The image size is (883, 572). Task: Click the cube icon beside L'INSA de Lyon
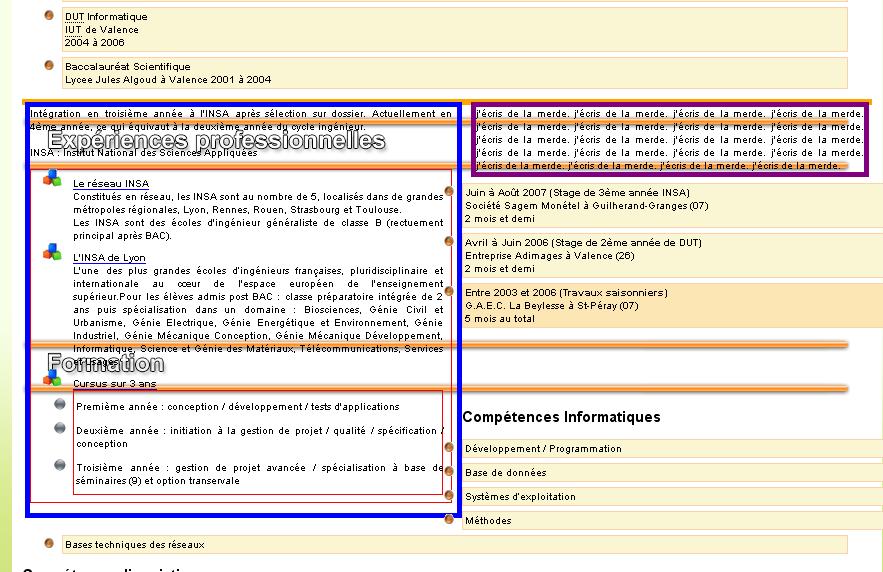coord(52,252)
